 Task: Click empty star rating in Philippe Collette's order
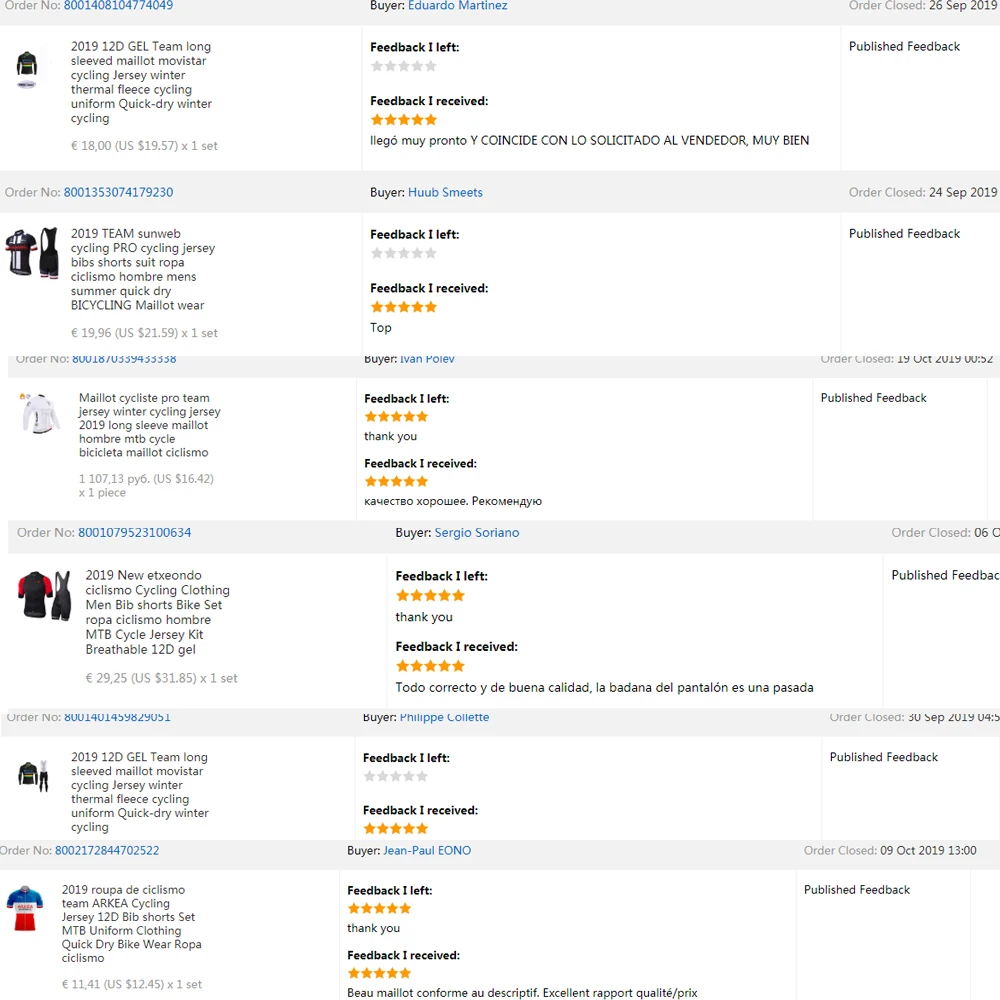coord(396,776)
